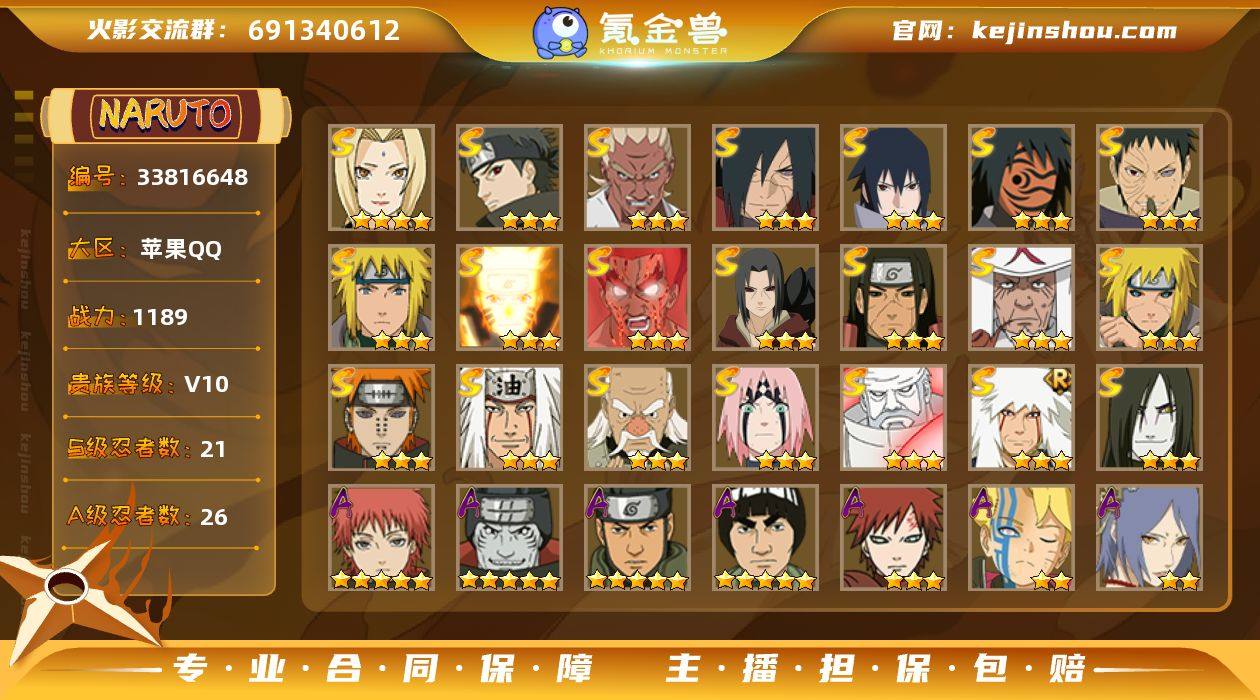1260x700 pixels.
Task: Select the S-rank white-haired ninja with R badge
Action: pos(1021,418)
